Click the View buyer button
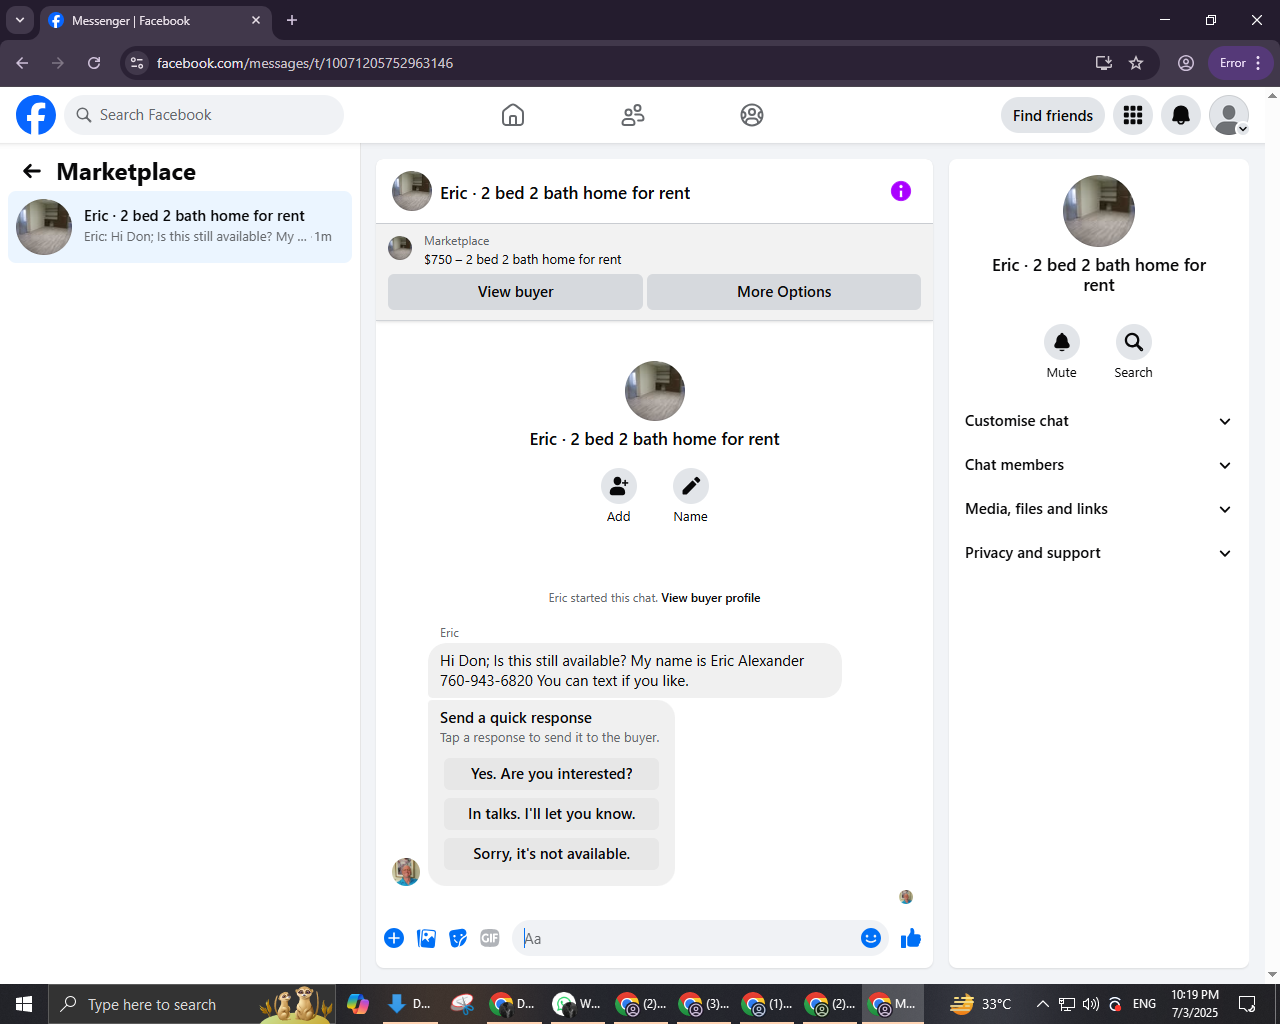This screenshot has height=1024, width=1280. pos(515,292)
